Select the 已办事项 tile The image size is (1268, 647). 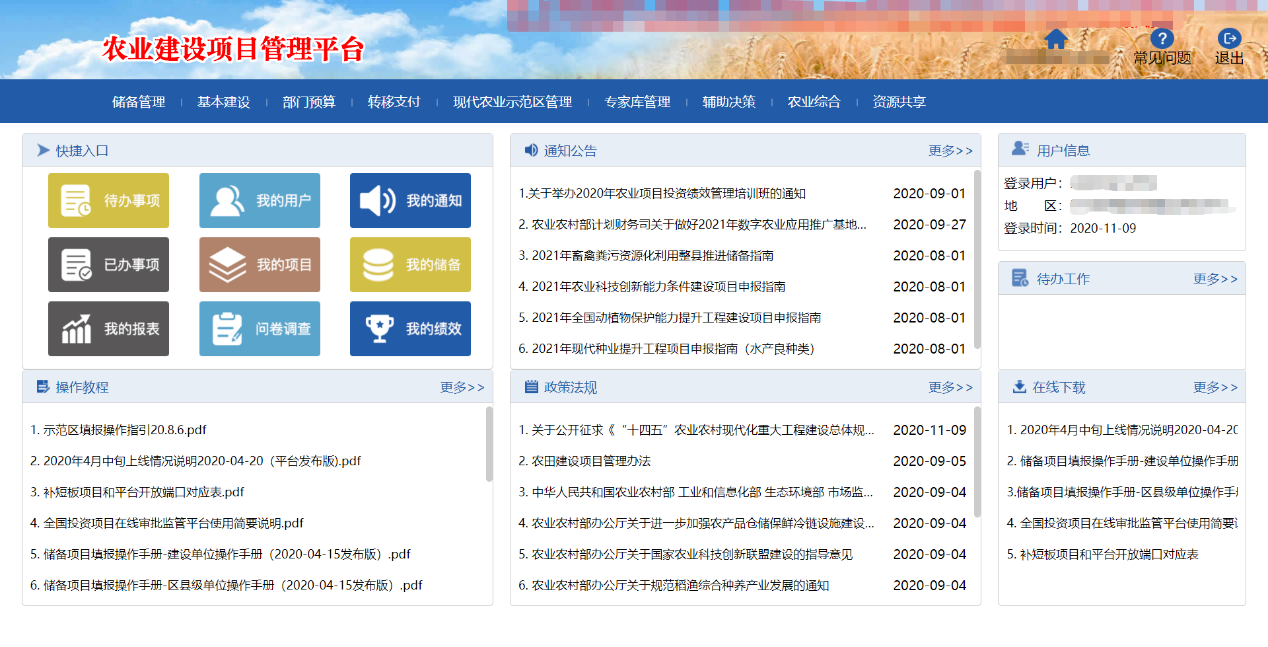click(x=108, y=265)
